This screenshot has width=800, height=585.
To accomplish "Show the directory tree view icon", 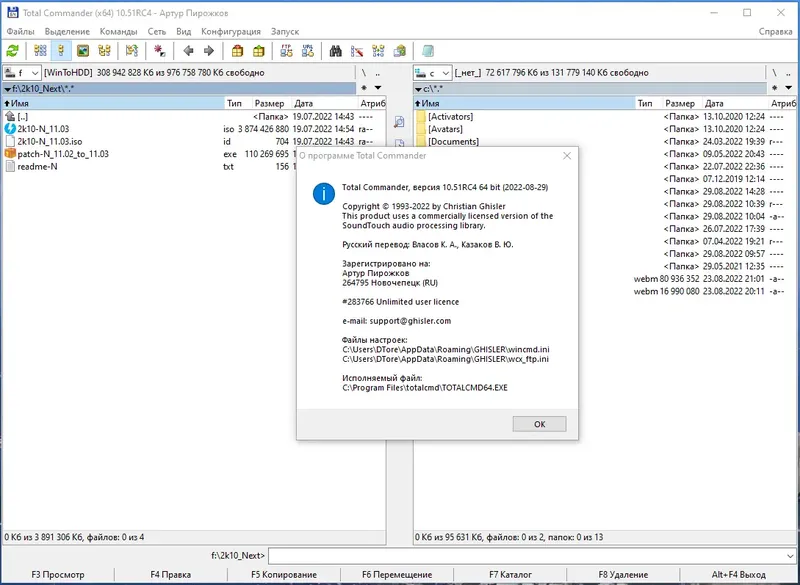I will click(x=104, y=51).
